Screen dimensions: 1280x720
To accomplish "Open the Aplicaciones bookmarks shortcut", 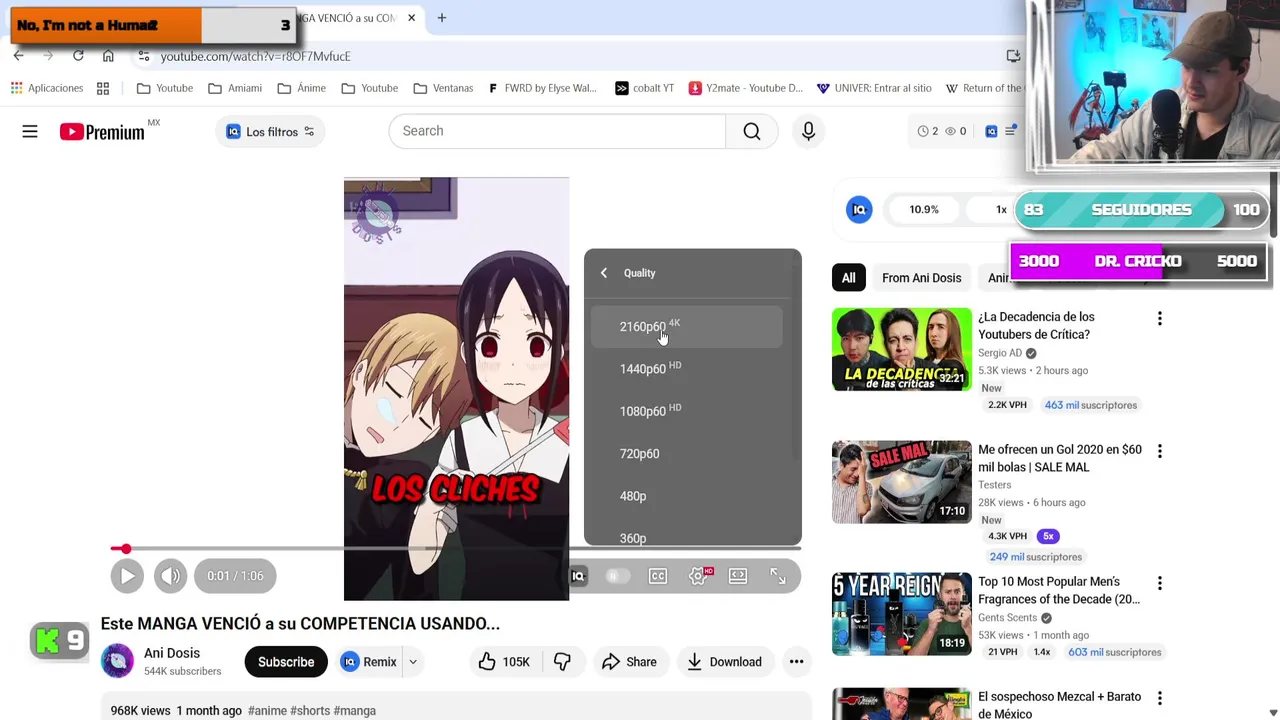I will [x=47, y=88].
